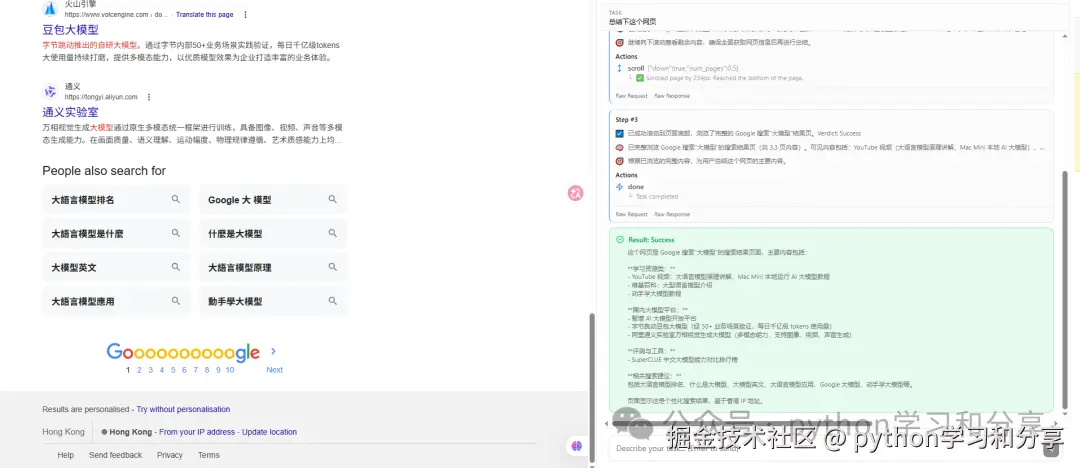Go to results page 3
The height and width of the screenshot is (468, 1080).
click(x=150, y=370)
